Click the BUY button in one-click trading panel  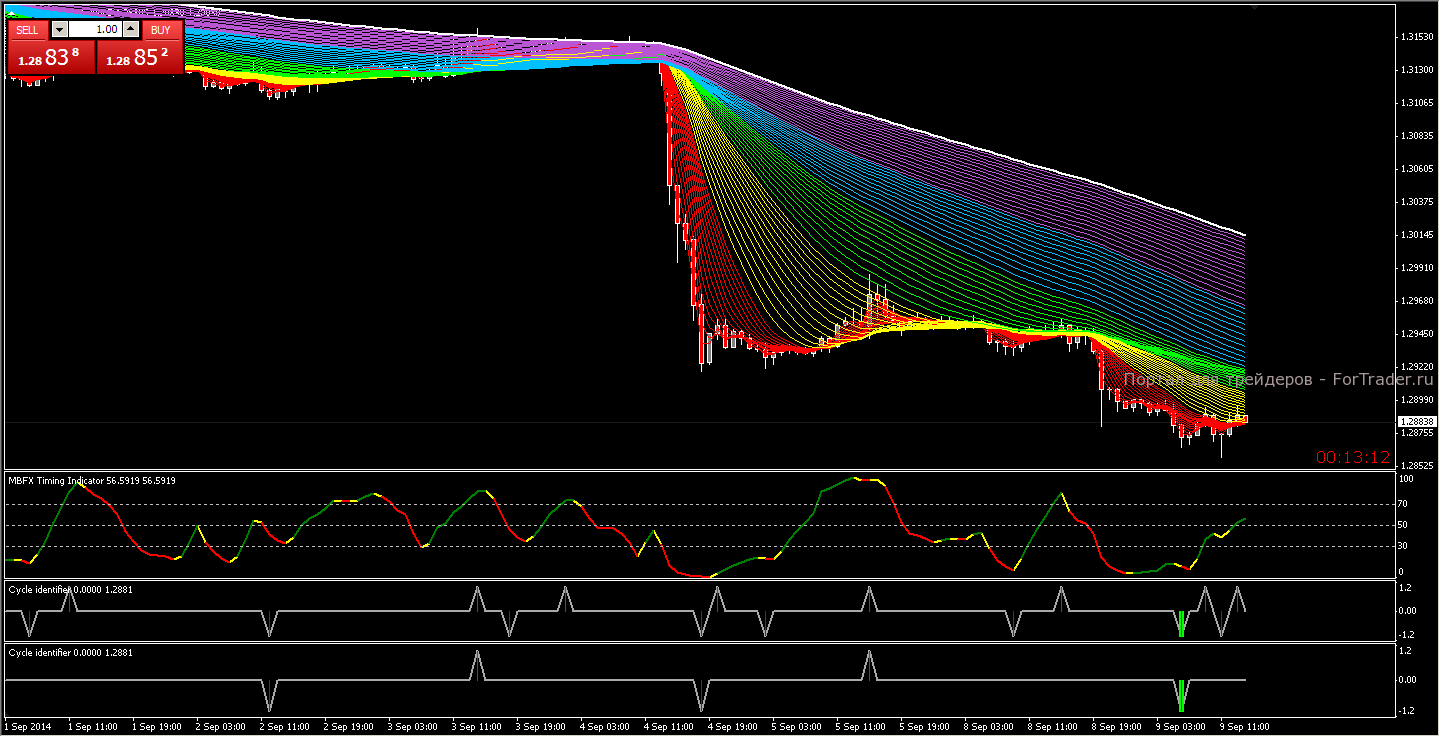click(161, 30)
